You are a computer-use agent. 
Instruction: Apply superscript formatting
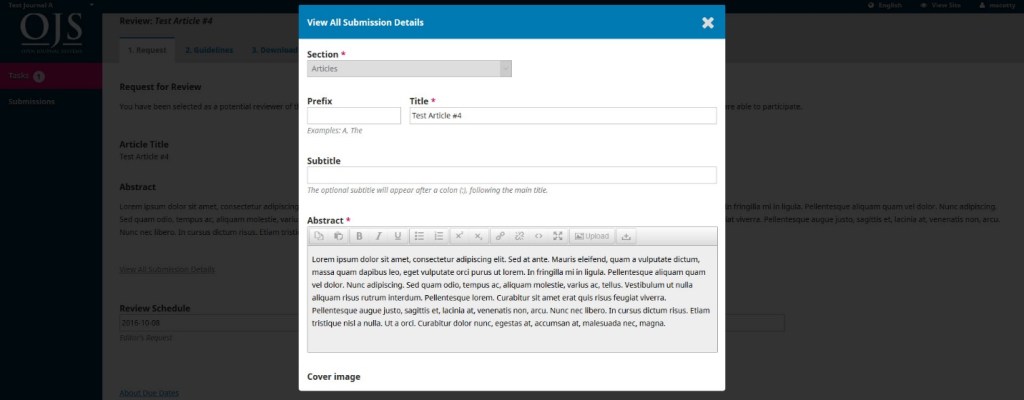click(x=459, y=236)
